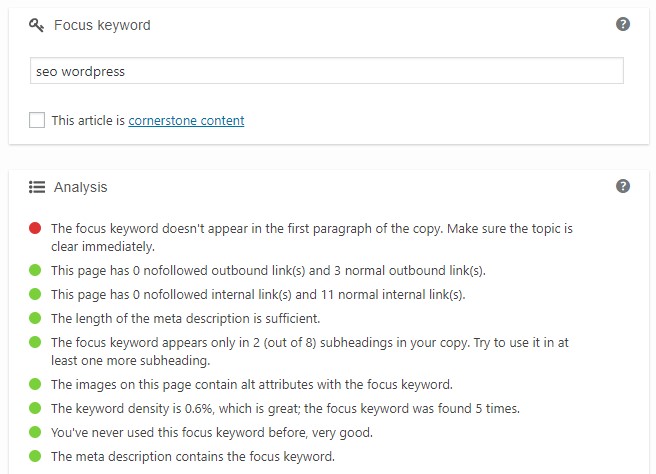The height and width of the screenshot is (474, 656).
Task: Click green bullet for never used keyword
Action: pyautogui.click(x=35, y=432)
